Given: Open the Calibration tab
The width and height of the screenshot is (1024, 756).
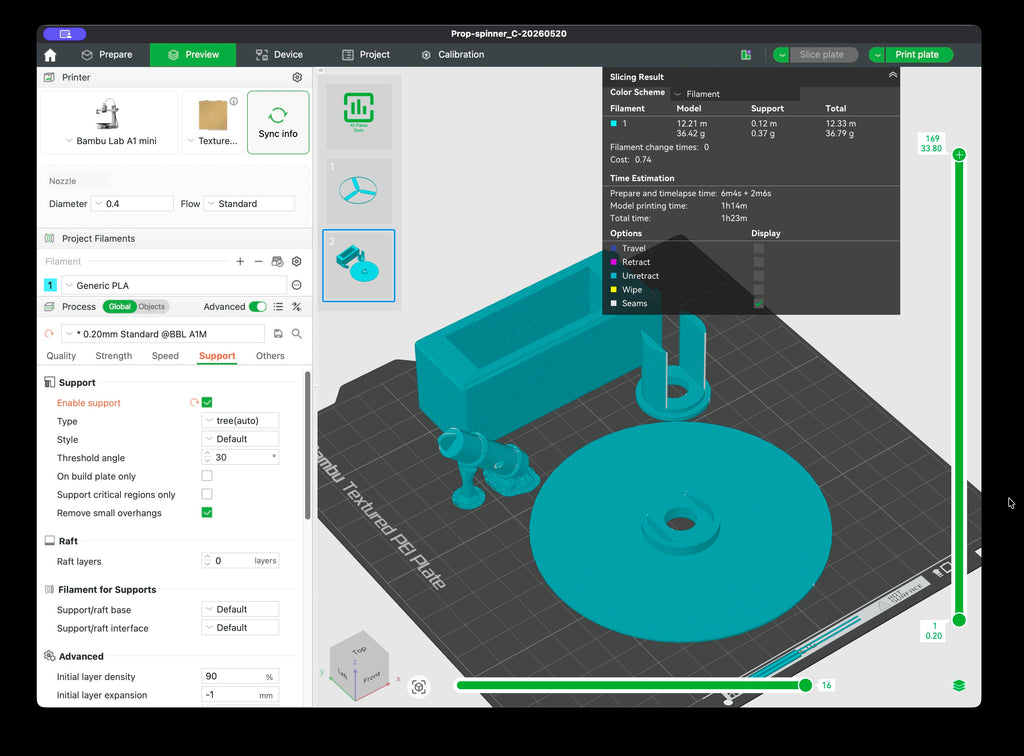Looking at the screenshot, I should tap(453, 55).
